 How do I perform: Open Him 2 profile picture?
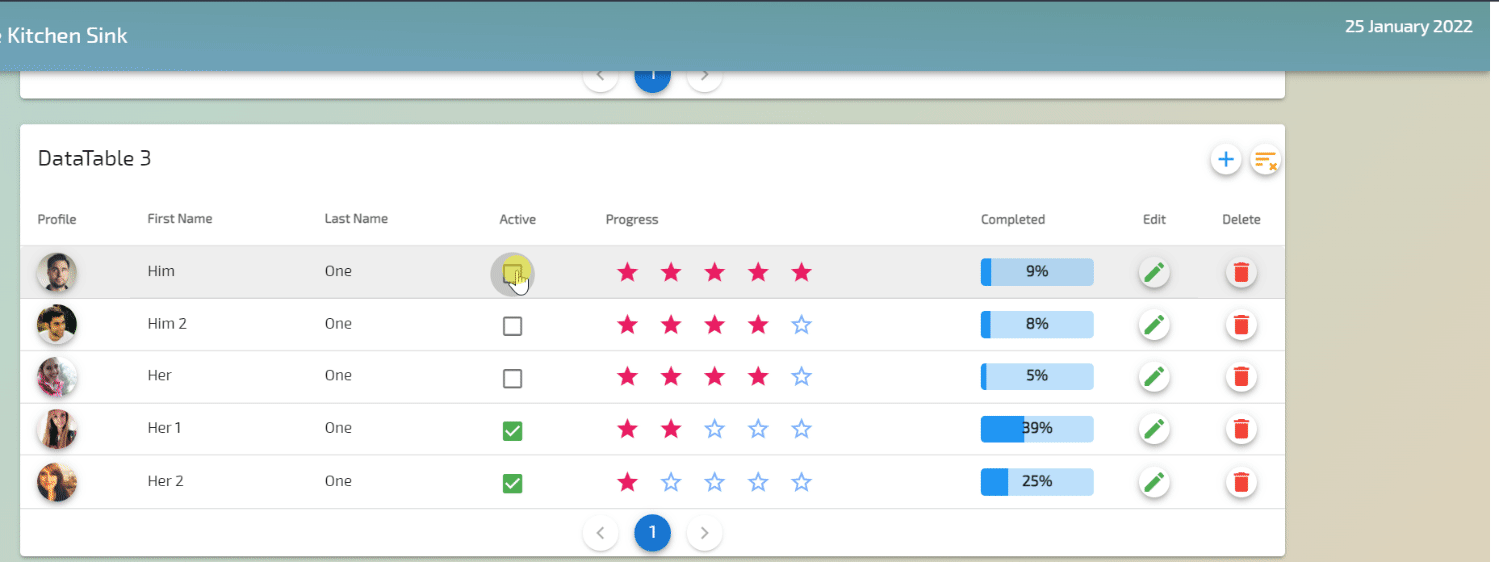[57, 324]
